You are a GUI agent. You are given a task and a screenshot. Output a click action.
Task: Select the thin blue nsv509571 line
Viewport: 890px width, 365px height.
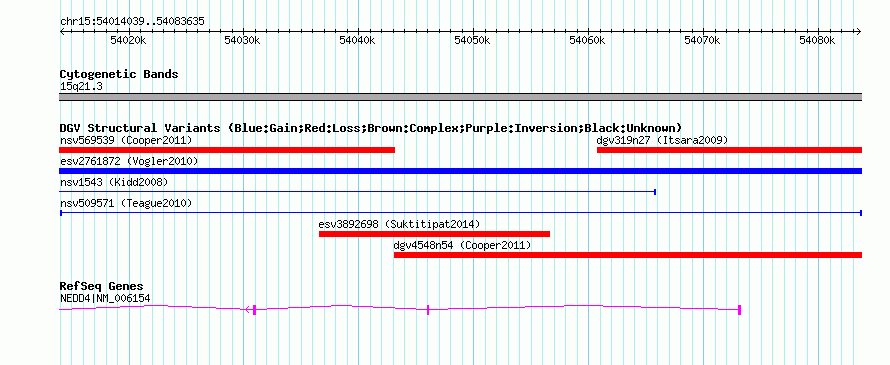[460, 213]
